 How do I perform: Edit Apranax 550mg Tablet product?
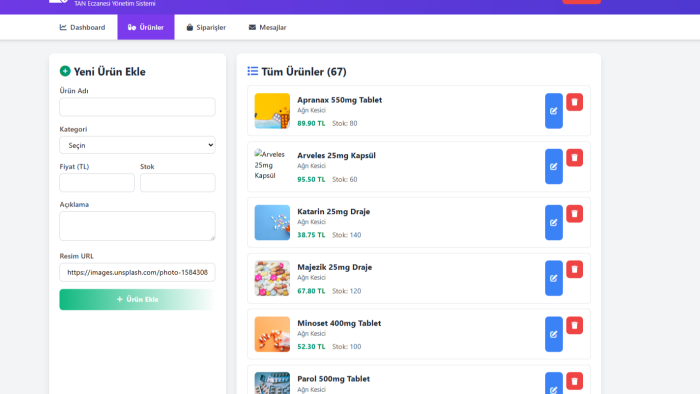(x=554, y=111)
